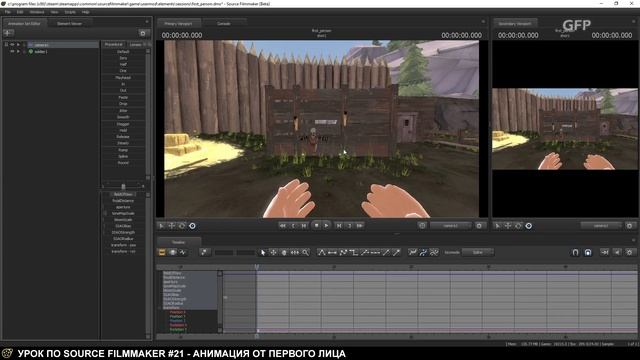Click the playhead marker on timeline ruler
Image resolution: width=640 pixels, height=360 pixels.
(x=257, y=267)
